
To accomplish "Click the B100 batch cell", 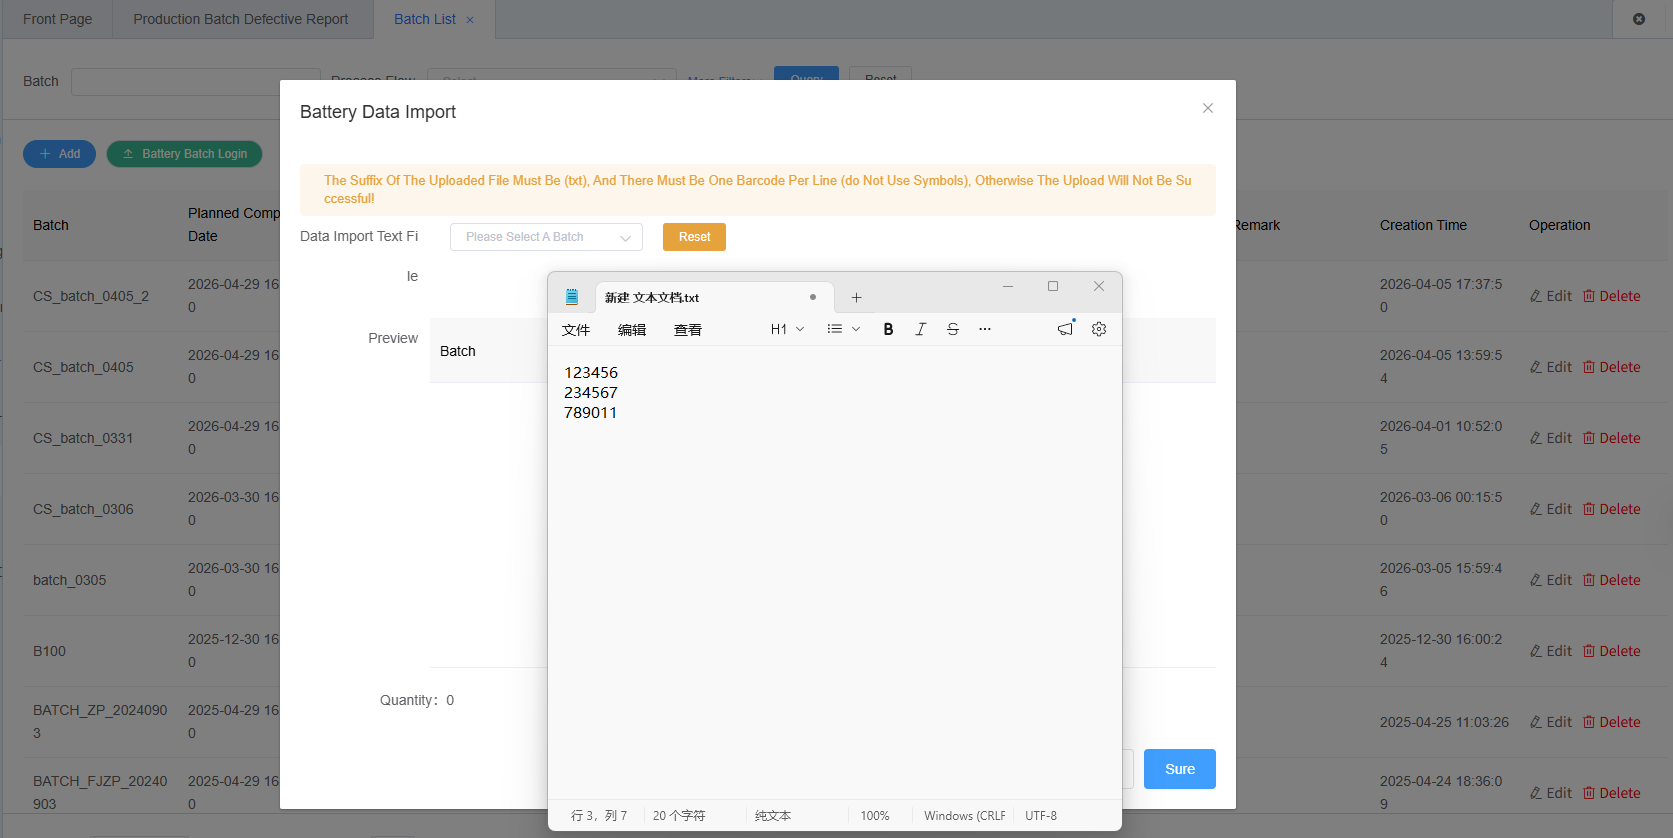I will (x=49, y=651).
